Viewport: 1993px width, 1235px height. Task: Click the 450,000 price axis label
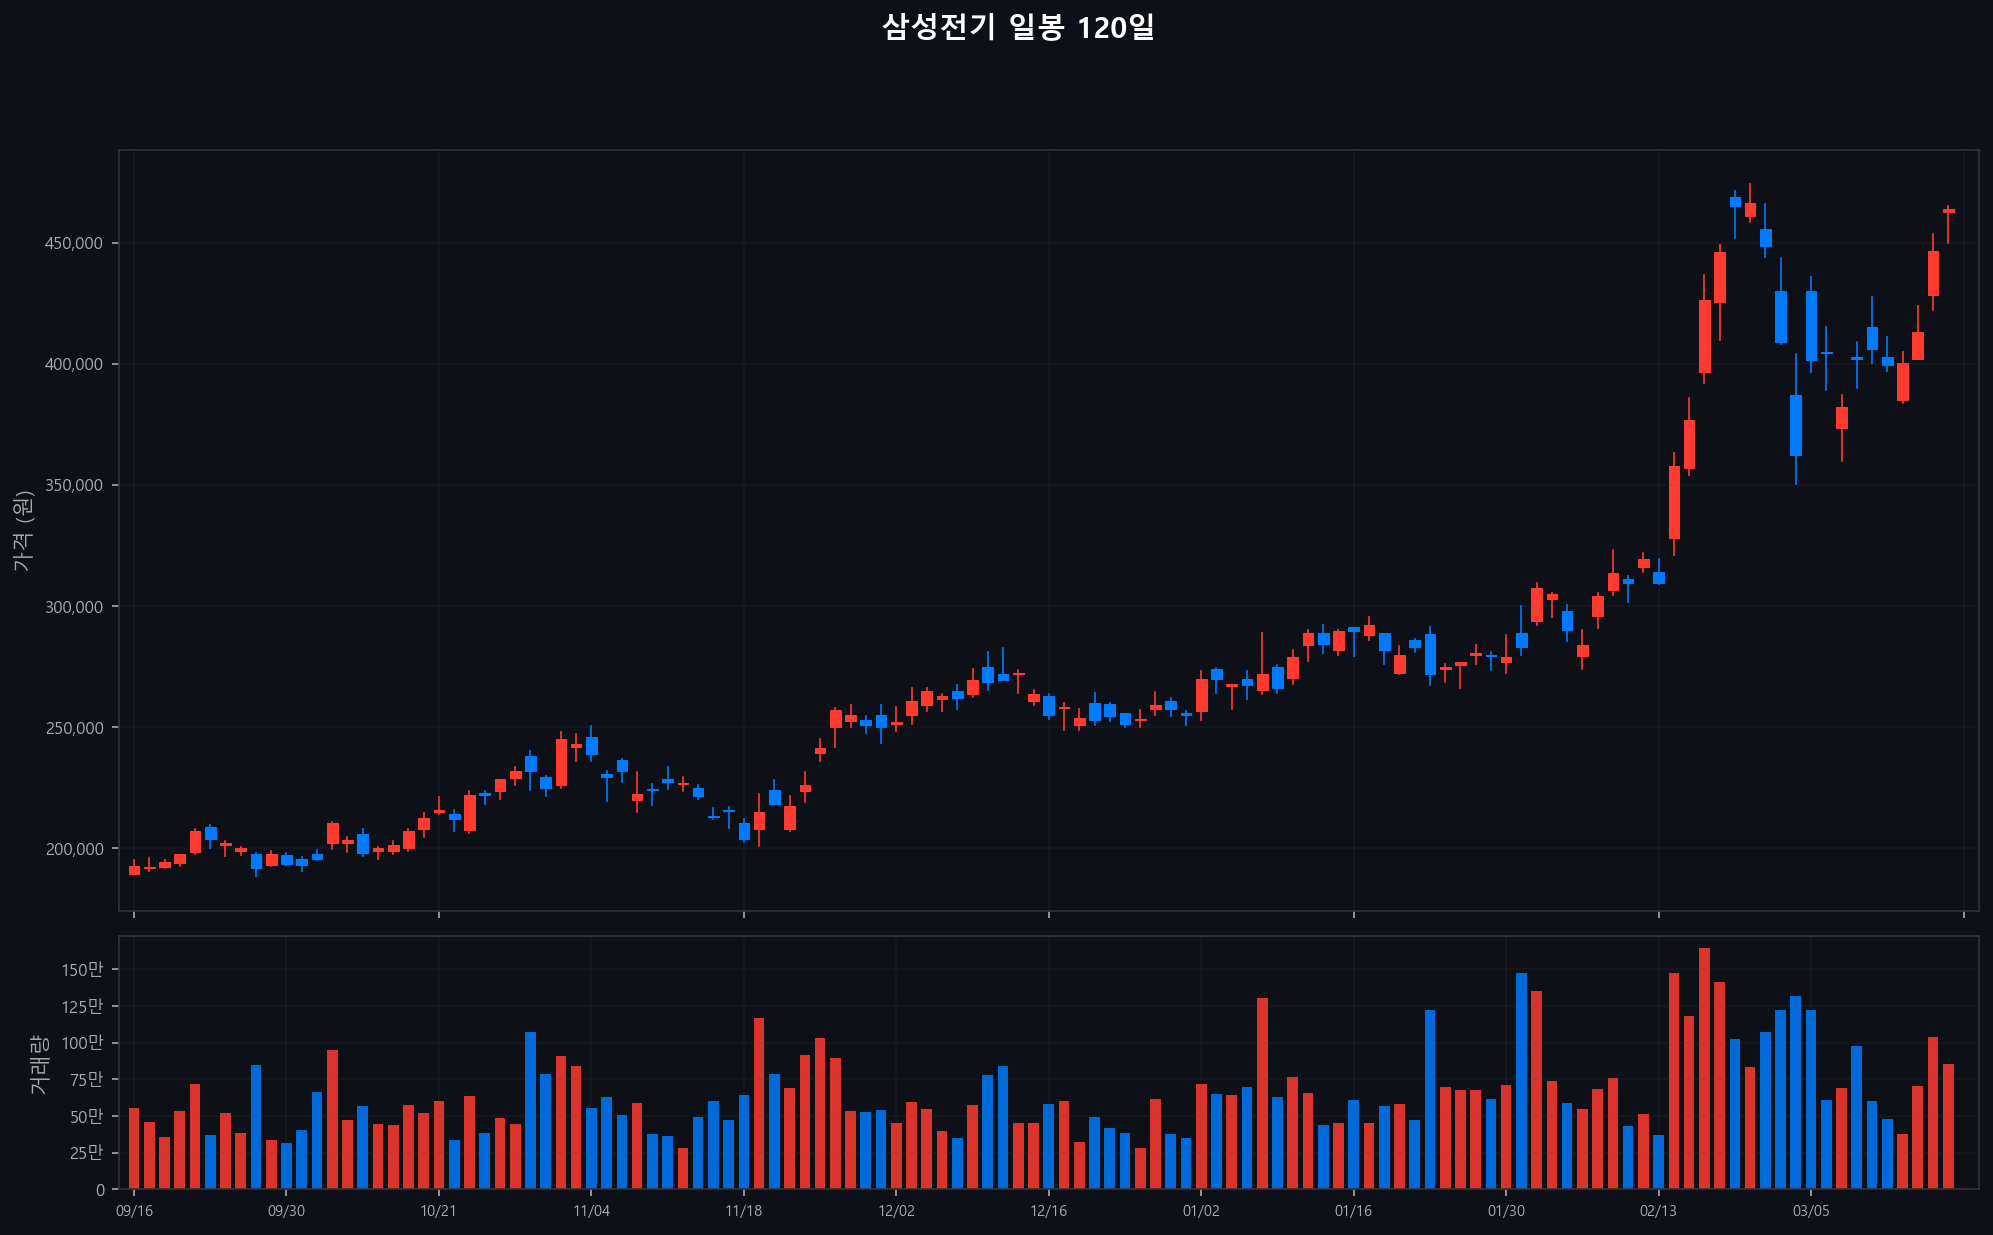pos(74,243)
